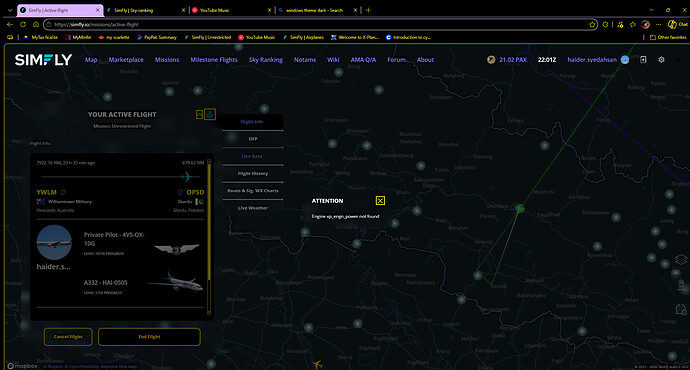This screenshot has width=690, height=370.
Task: Click the yellow airplane icon at the map bottom
Action: pyautogui.click(x=318, y=364)
